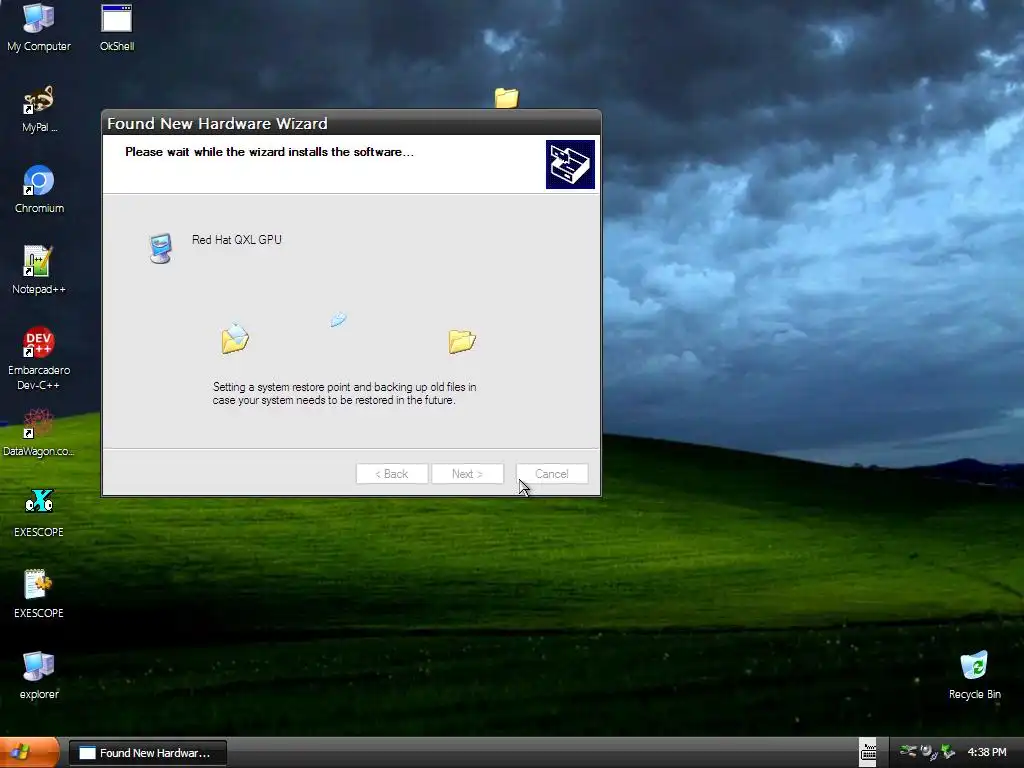This screenshot has width=1024, height=768.
Task: Click the 4:38 PM system clock
Action: (x=986, y=752)
